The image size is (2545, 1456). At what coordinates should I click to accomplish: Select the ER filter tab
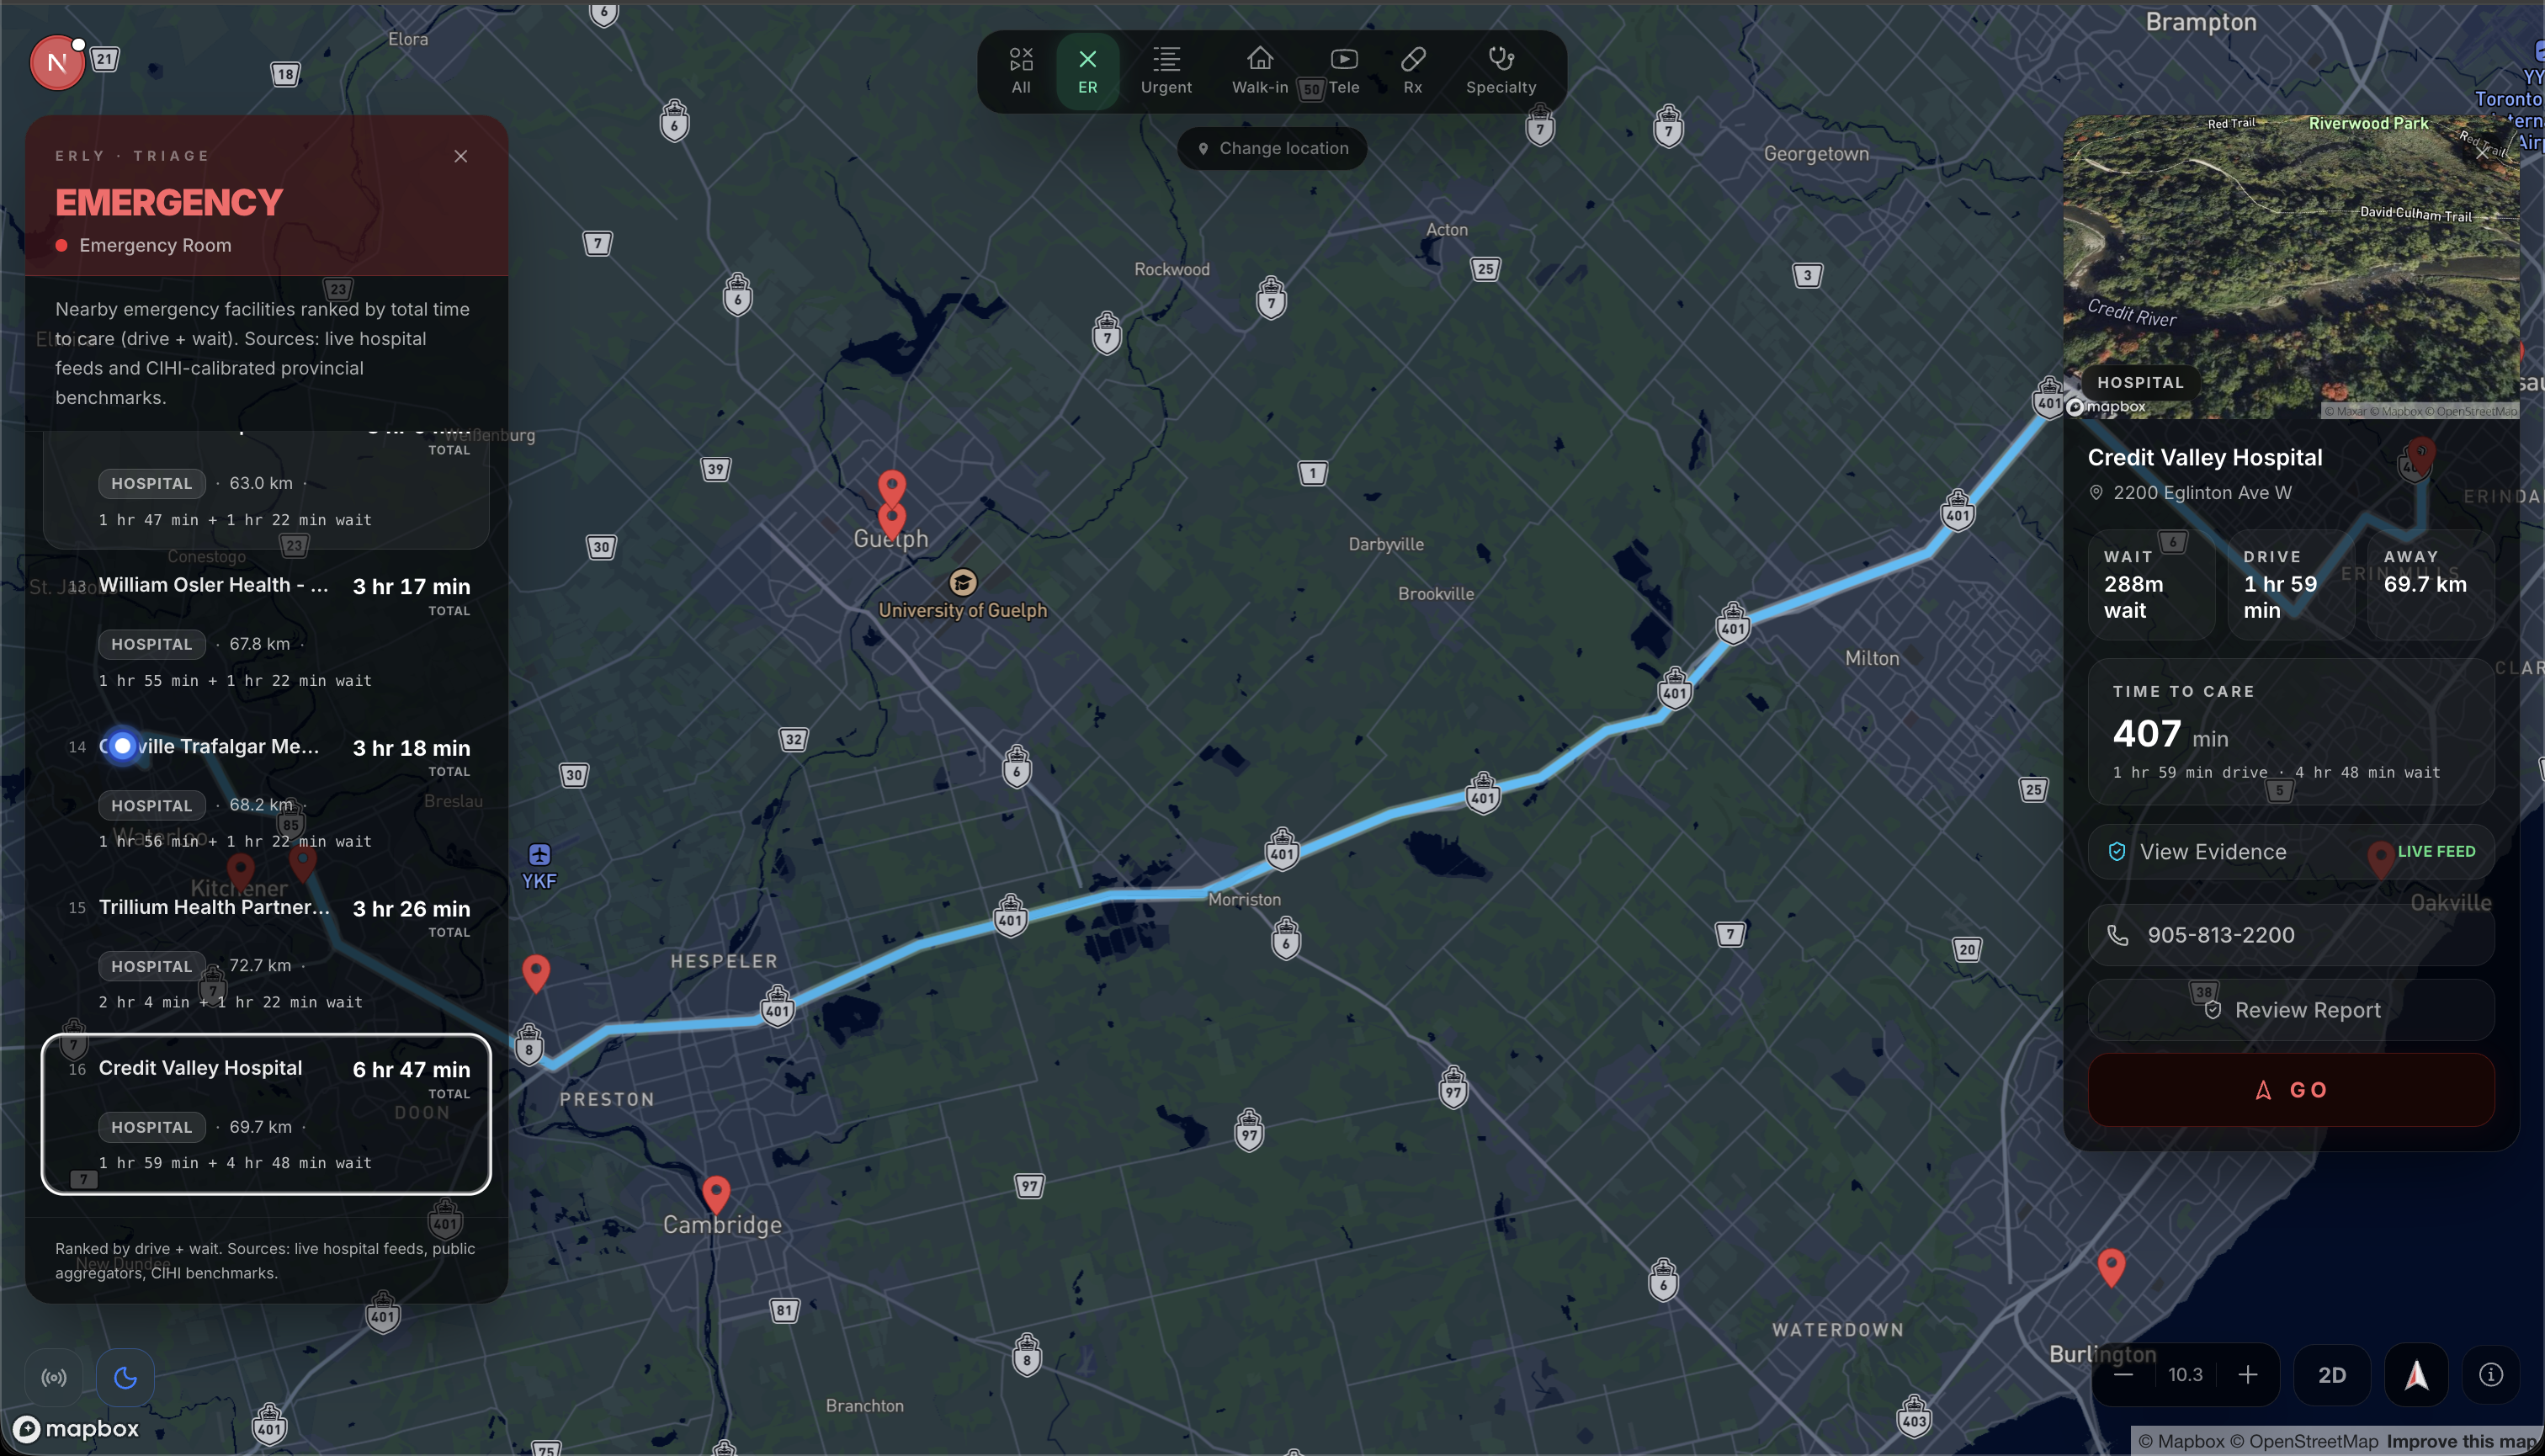(x=1087, y=71)
